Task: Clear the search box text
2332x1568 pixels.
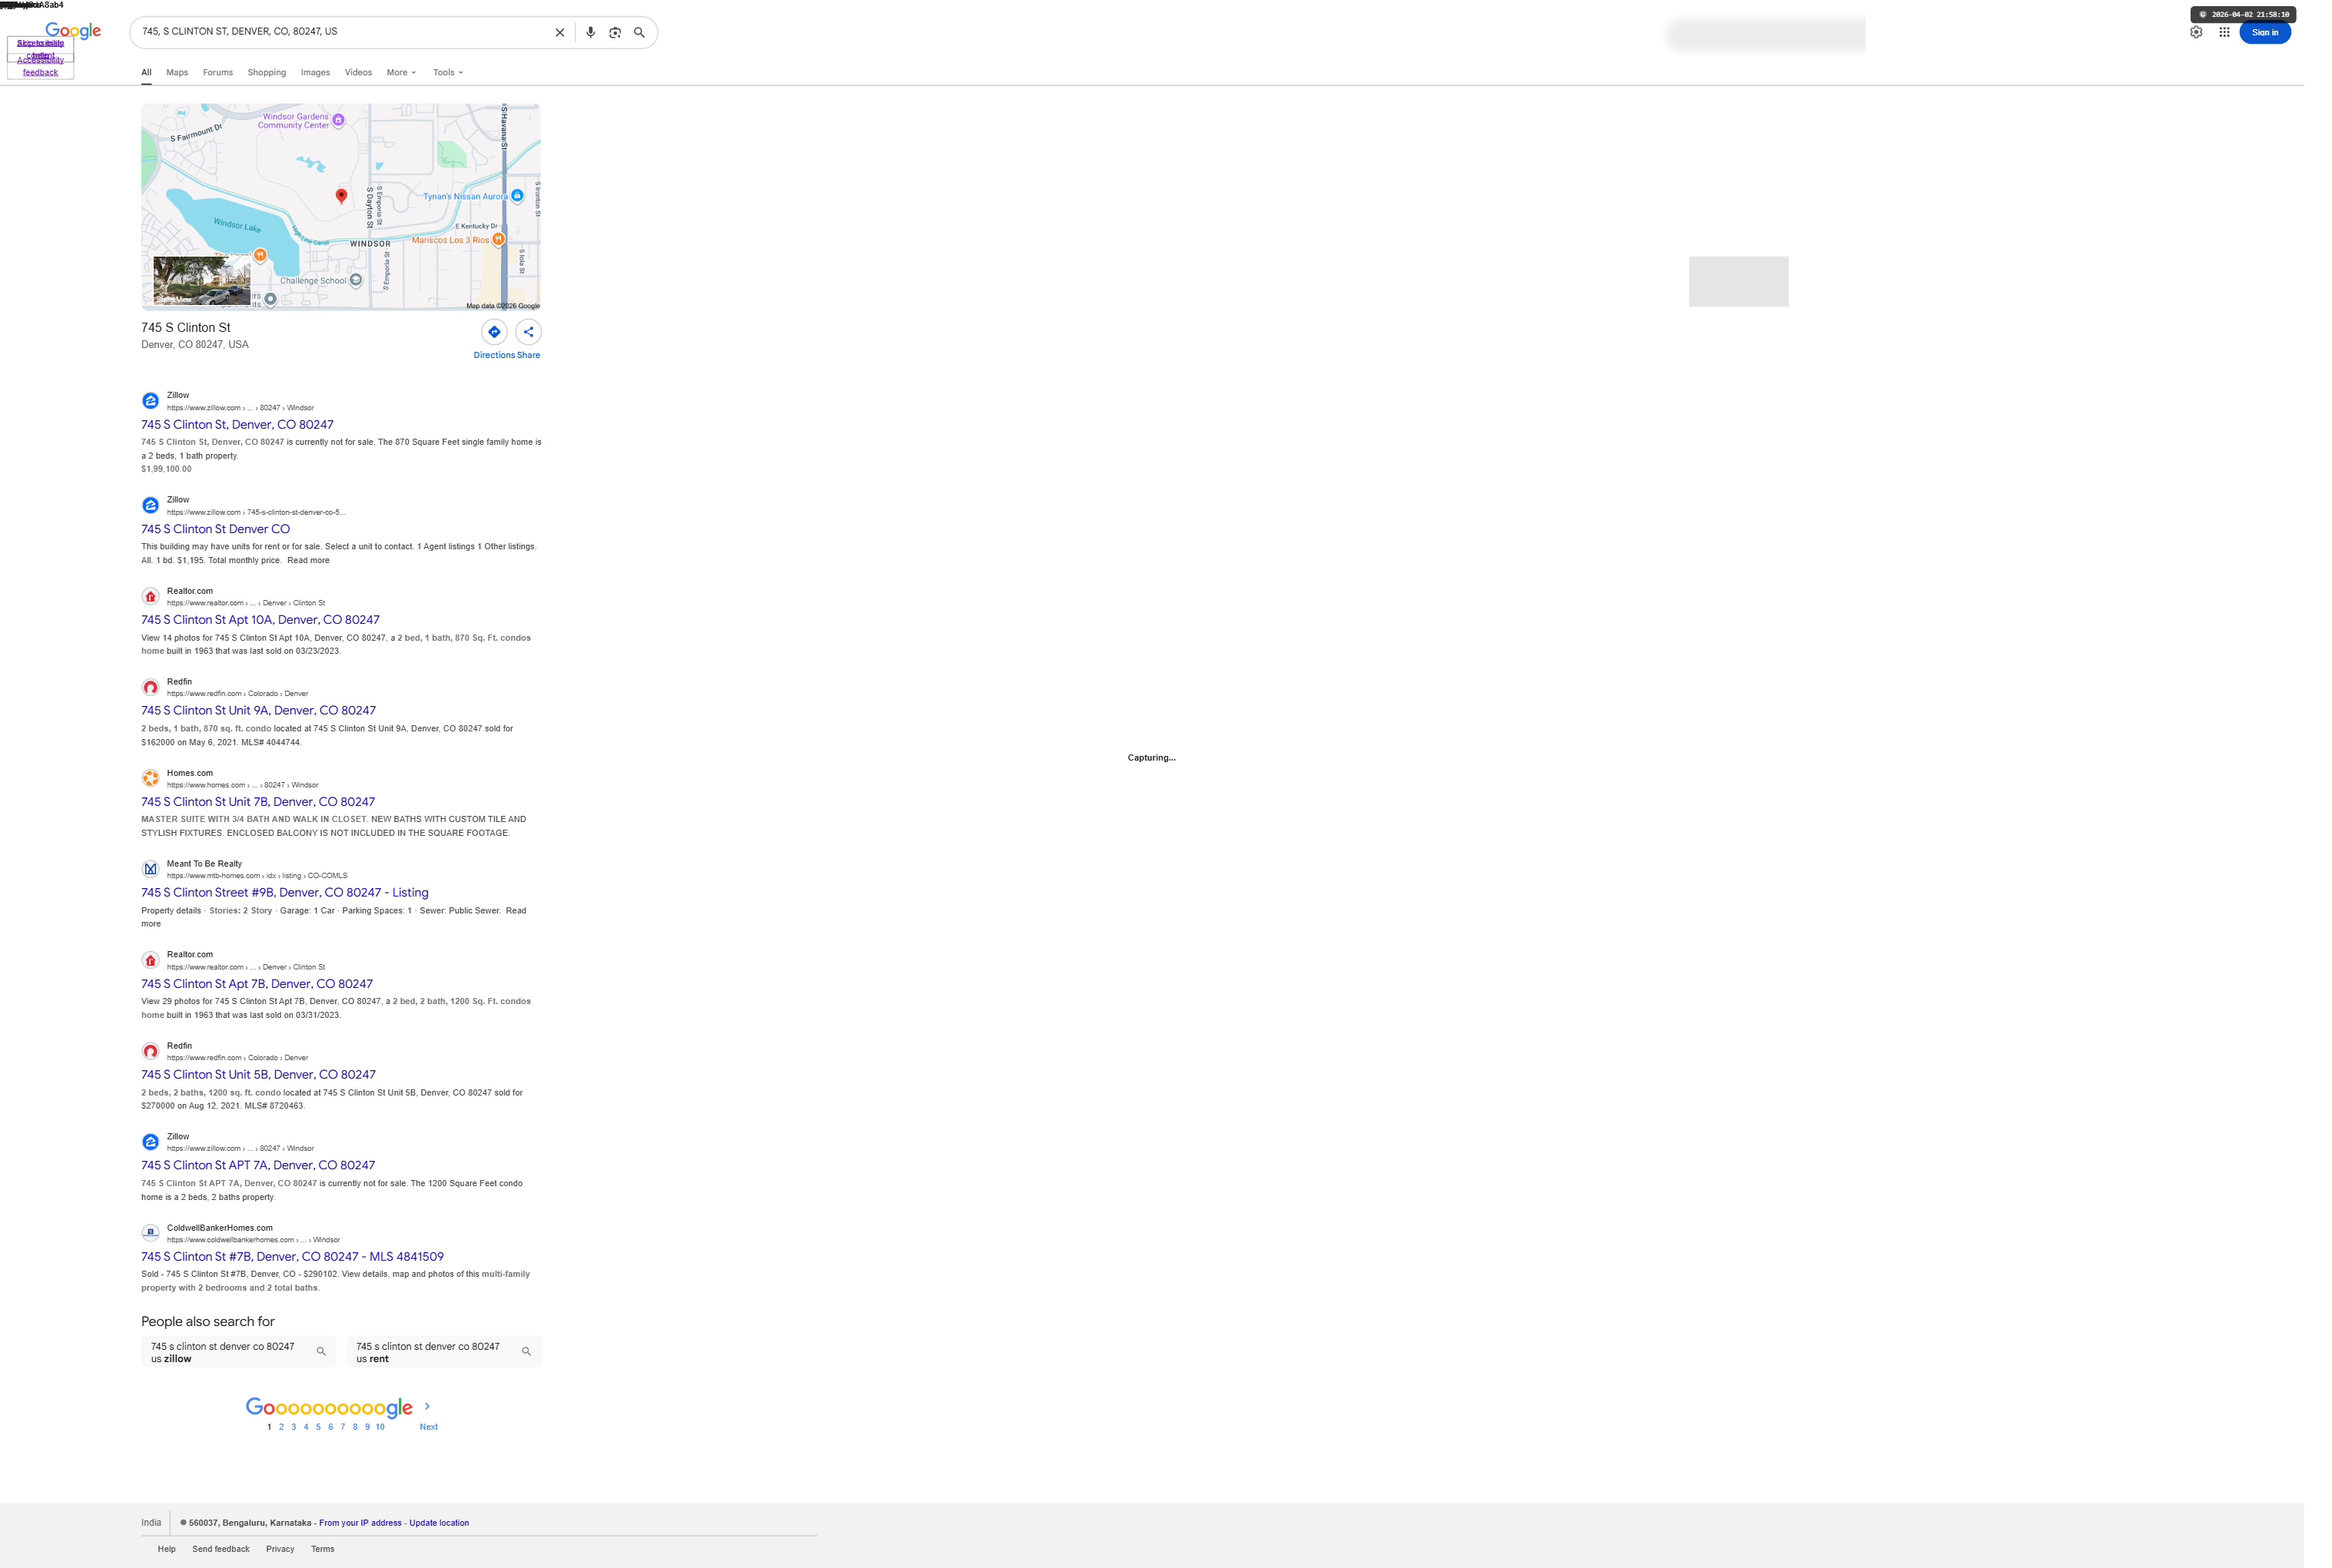Action: (x=560, y=33)
